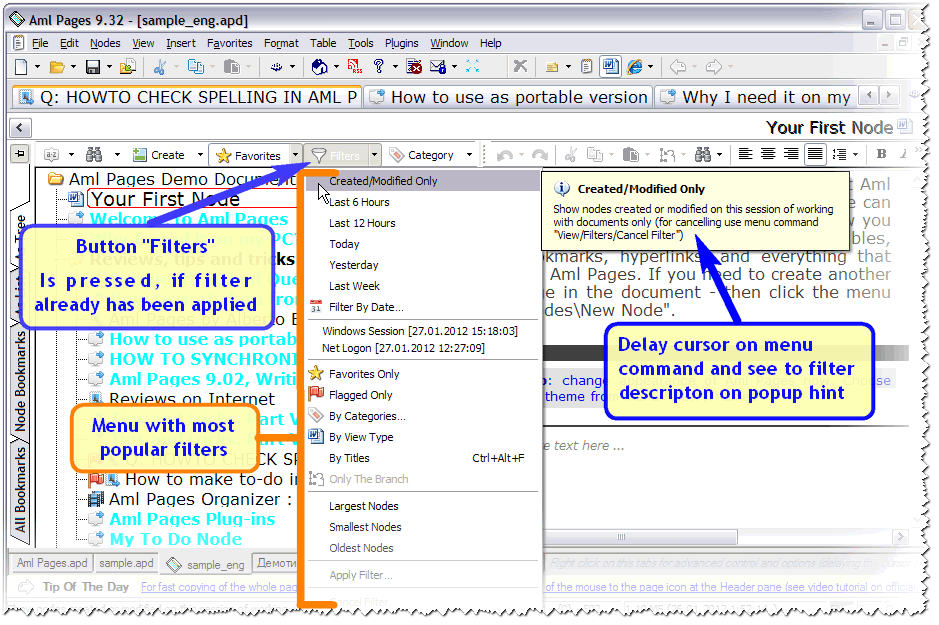
Task: Open the dropdown arrow beside New document
Action: pos(37,67)
